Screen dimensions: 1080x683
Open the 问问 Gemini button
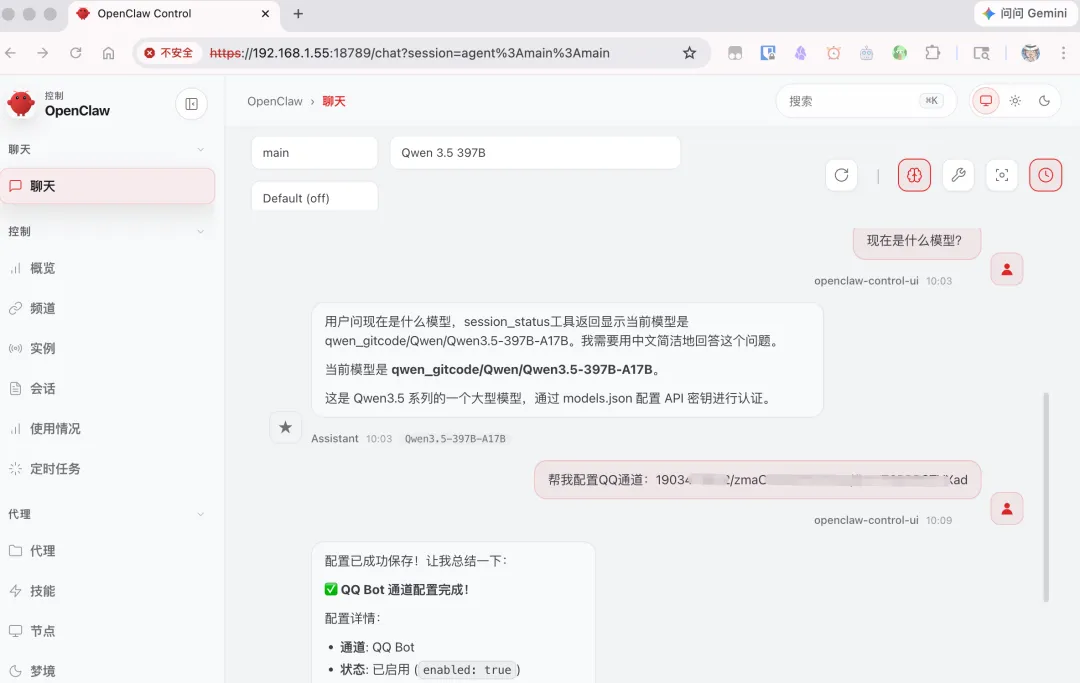(1025, 14)
